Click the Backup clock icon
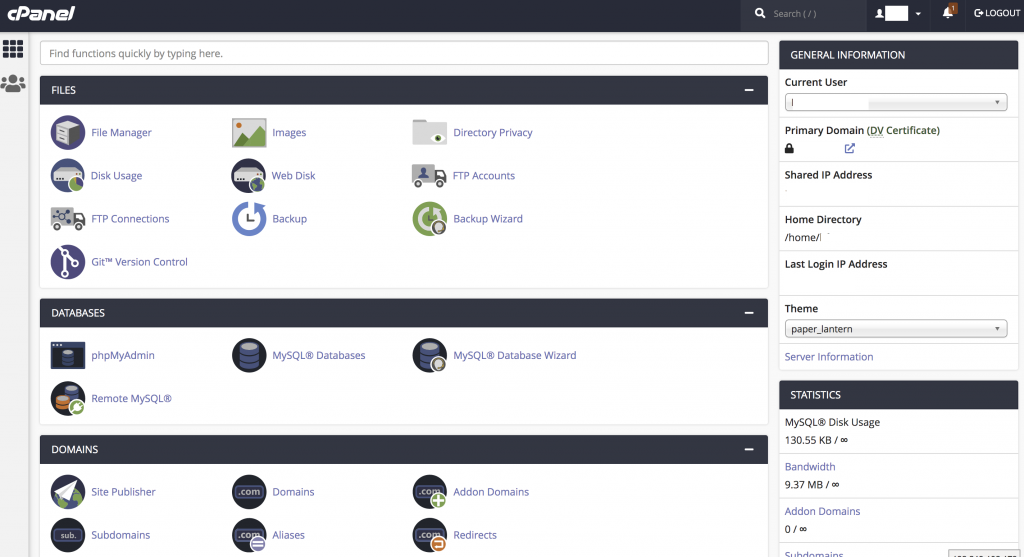 pyautogui.click(x=249, y=219)
